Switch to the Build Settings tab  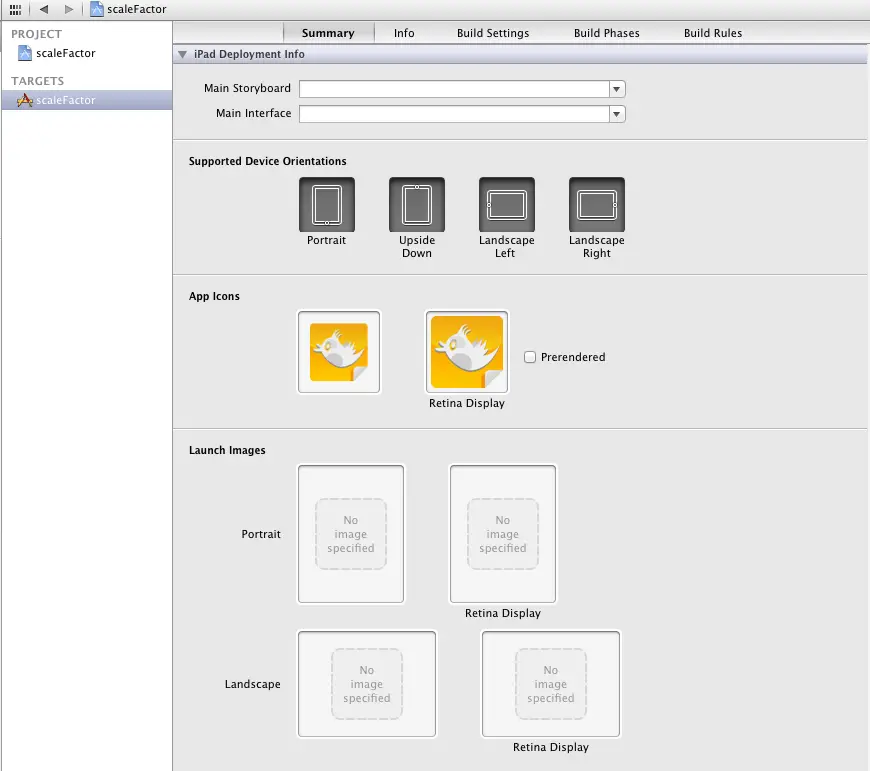click(x=493, y=33)
